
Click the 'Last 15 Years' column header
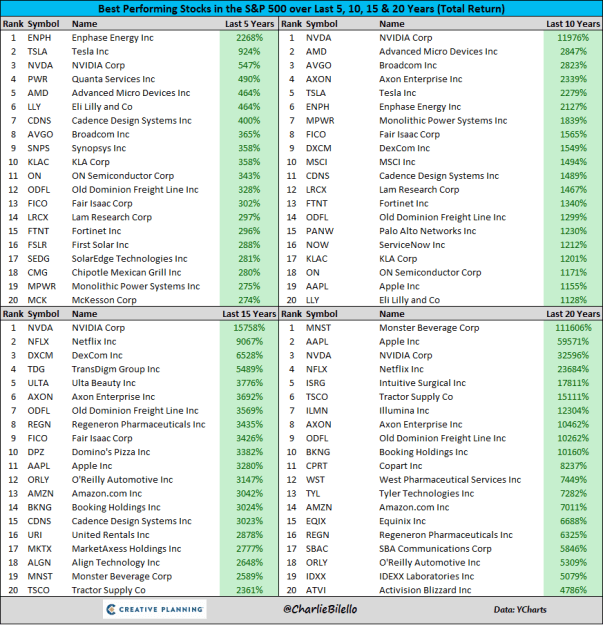249,314
